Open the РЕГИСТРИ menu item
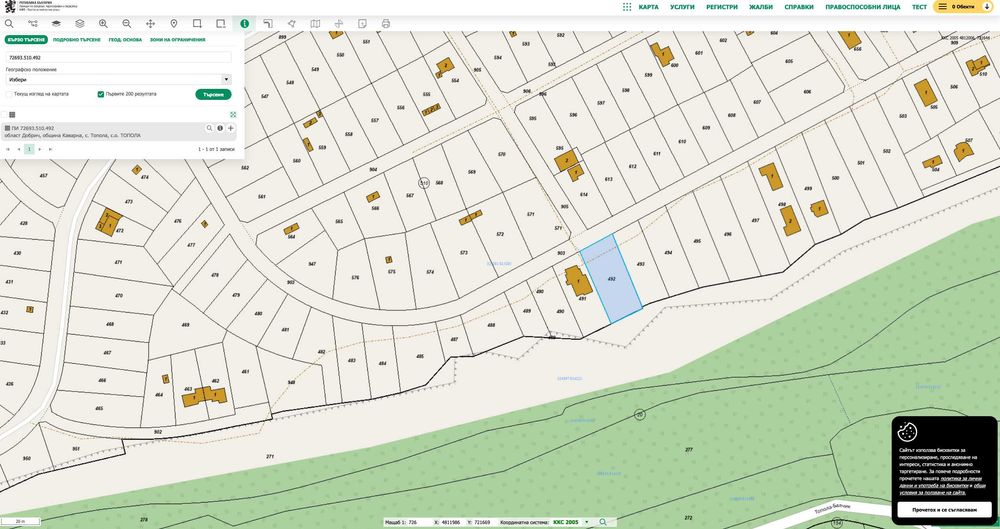1000x529 pixels. pyautogui.click(x=722, y=7)
